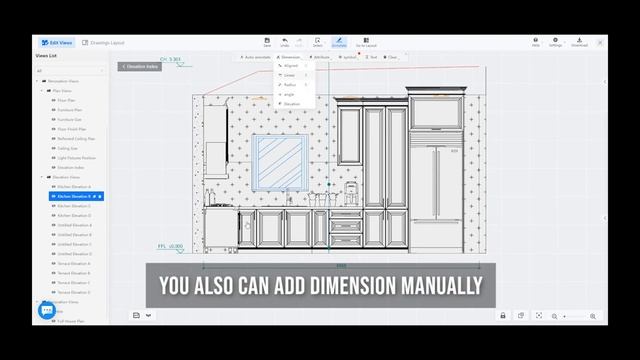Collapse right panel using upper edge arrow

click(604, 82)
